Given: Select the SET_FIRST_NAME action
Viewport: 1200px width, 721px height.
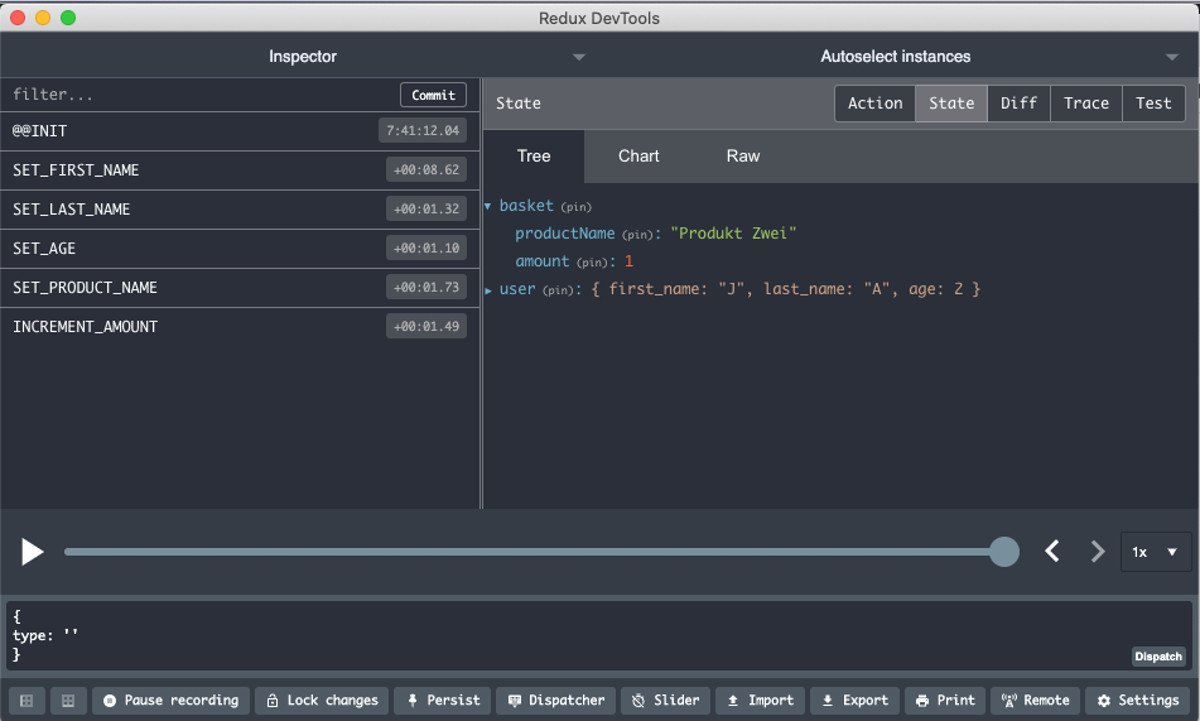Looking at the screenshot, I should pyautogui.click(x=240, y=170).
